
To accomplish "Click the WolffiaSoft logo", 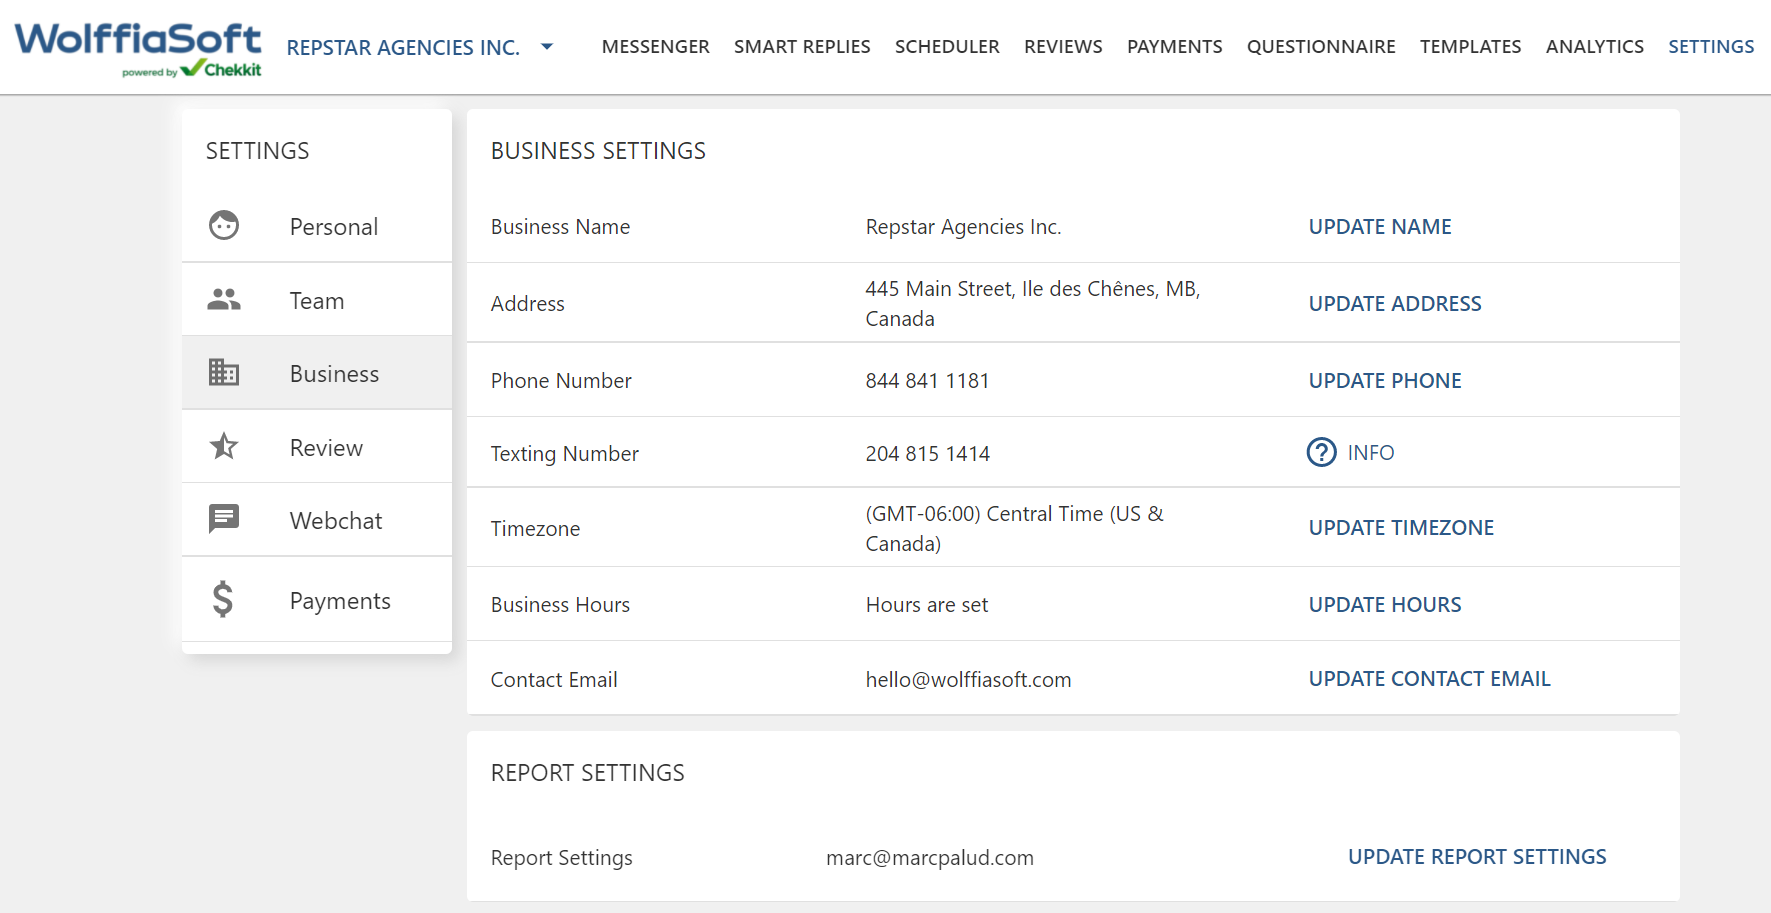I will click(x=138, y=48).
